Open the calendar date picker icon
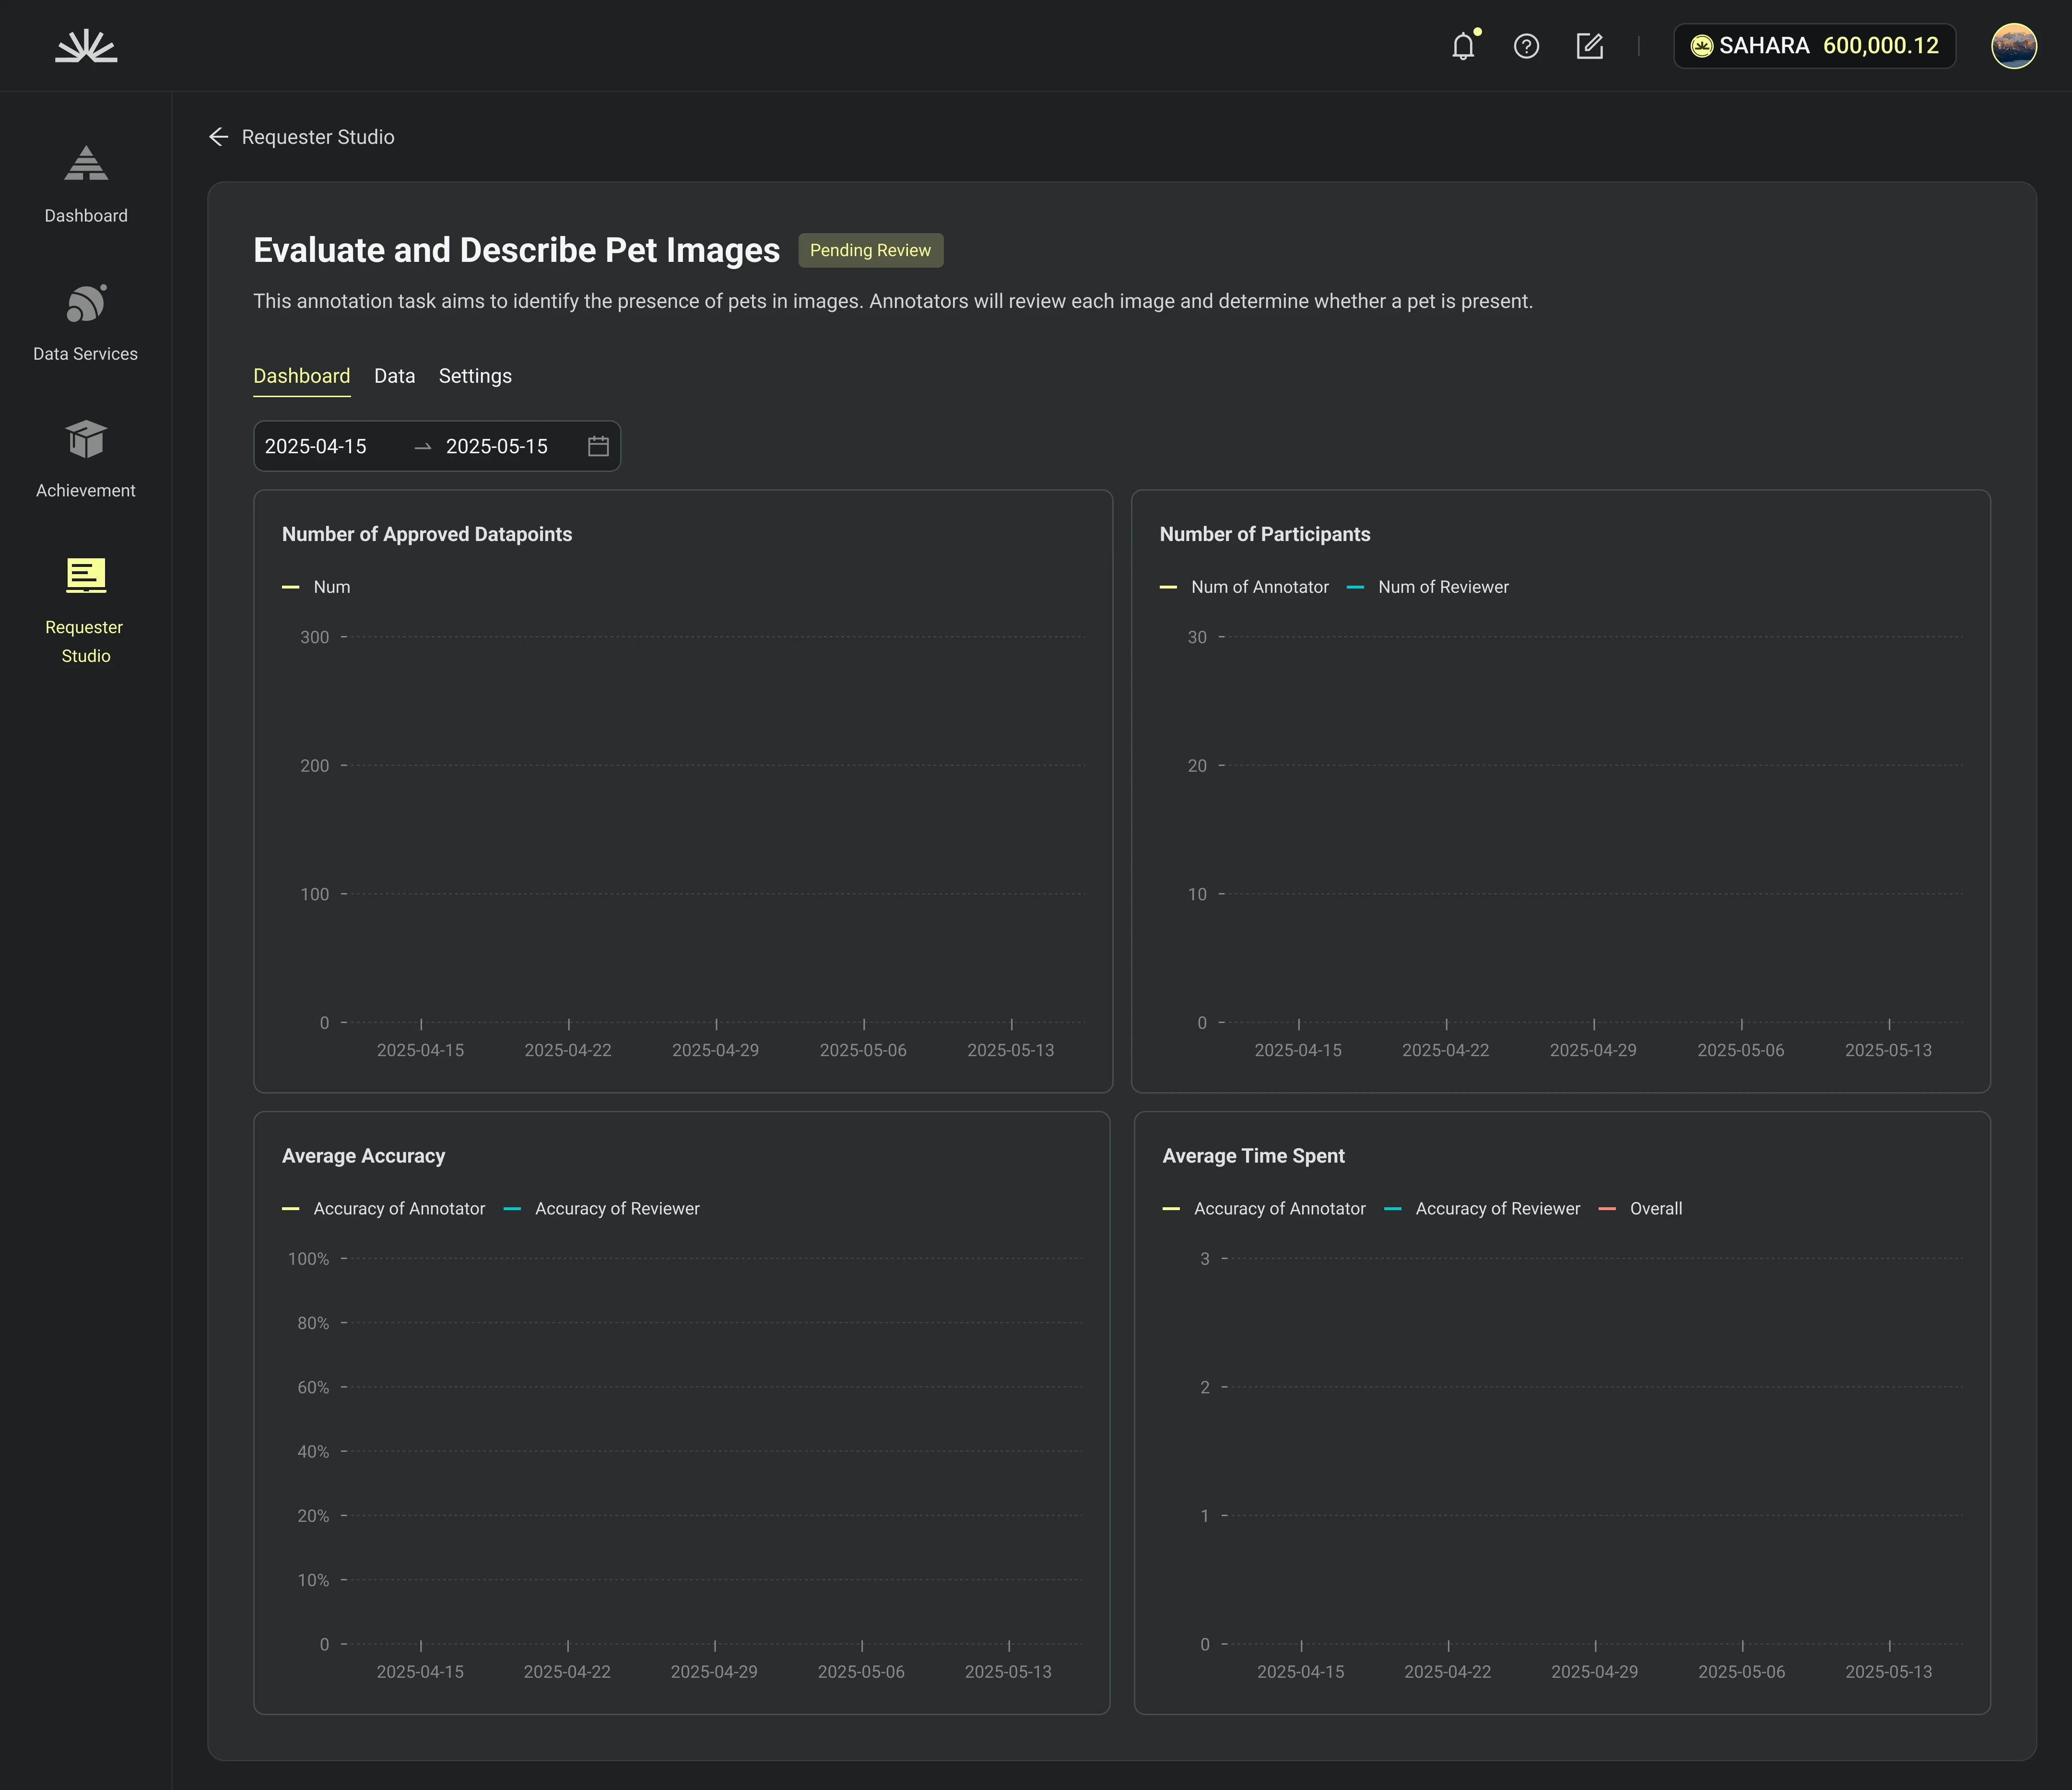Viewport: 2072px width, 1790px height. [598, 446]
